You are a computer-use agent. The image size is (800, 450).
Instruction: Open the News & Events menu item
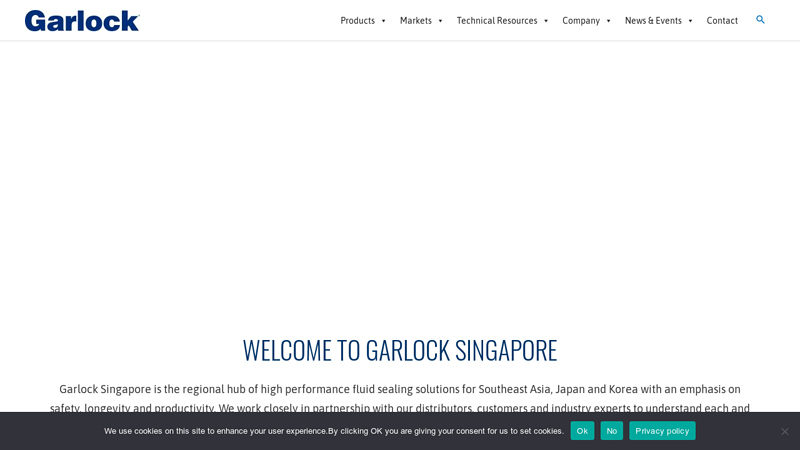(x=653, y=21)
